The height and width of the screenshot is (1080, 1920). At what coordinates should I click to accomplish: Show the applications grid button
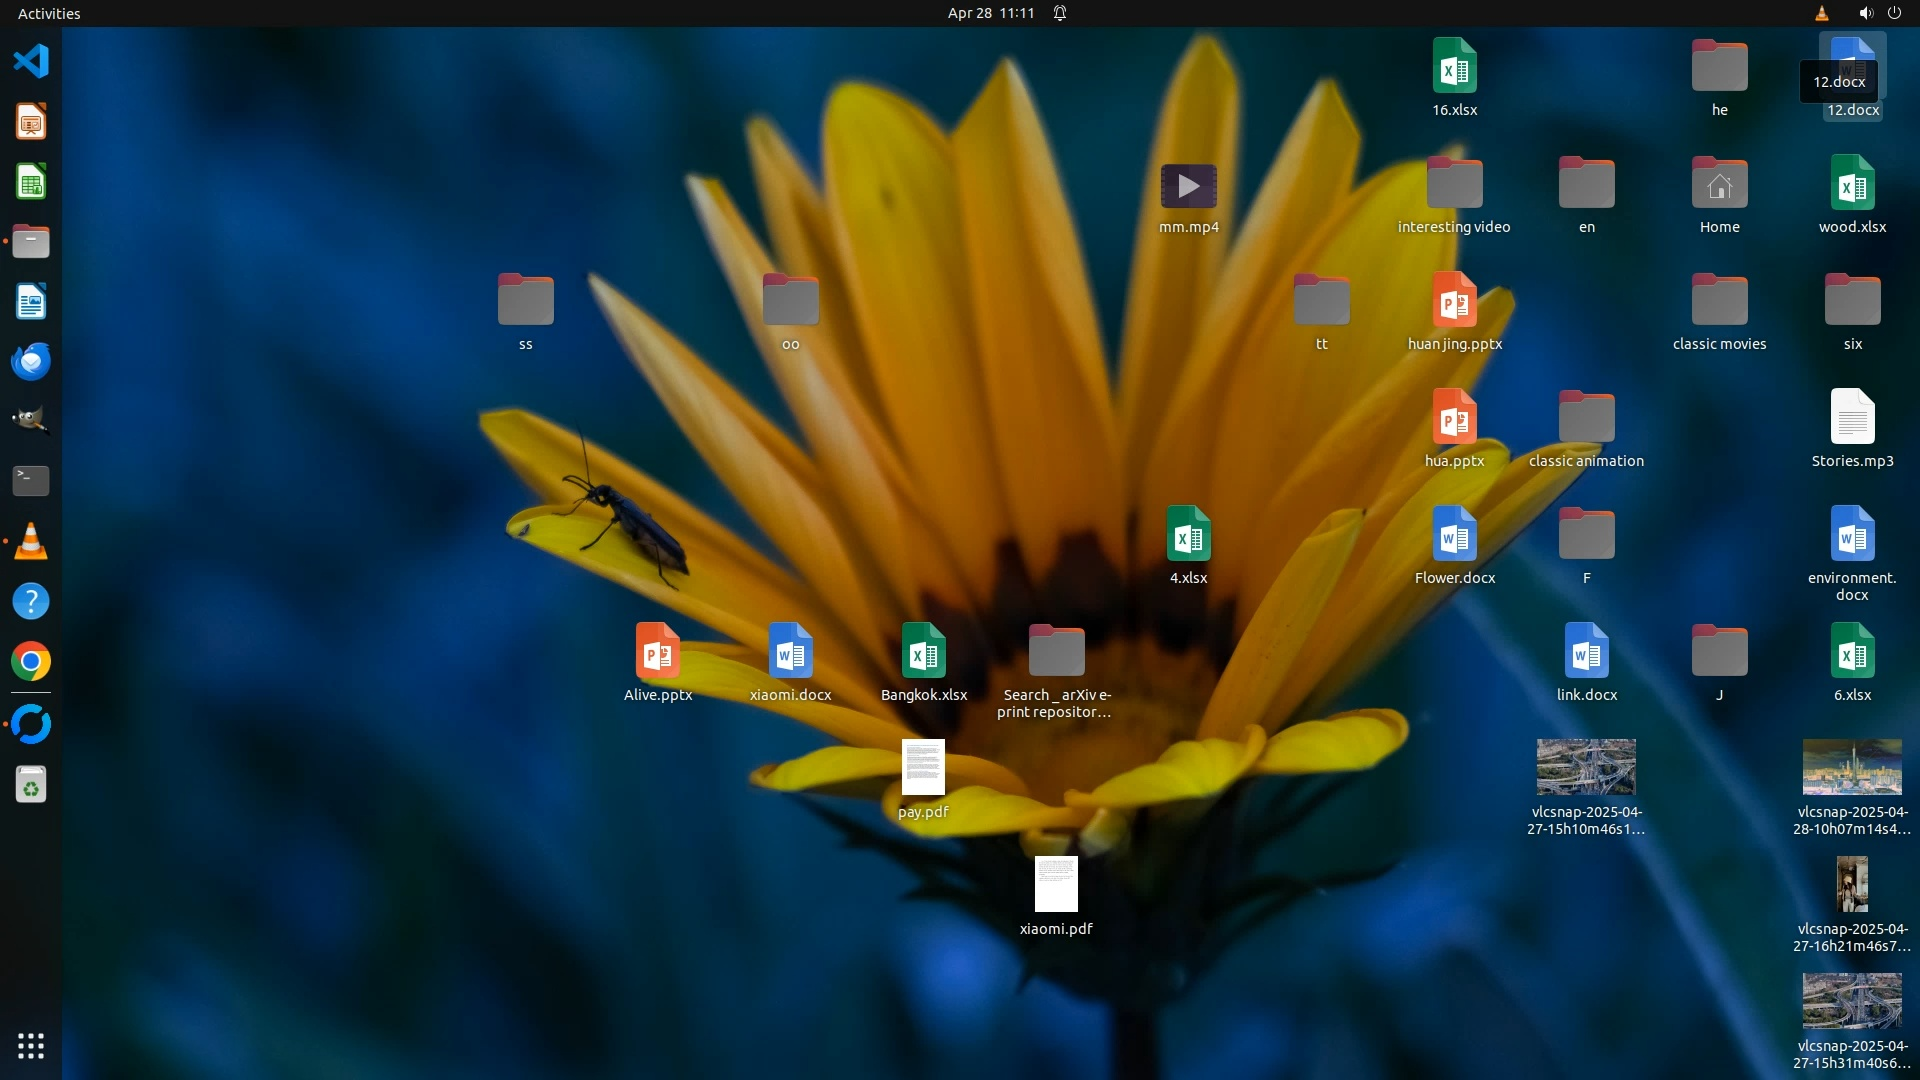tap(31, 1046)
